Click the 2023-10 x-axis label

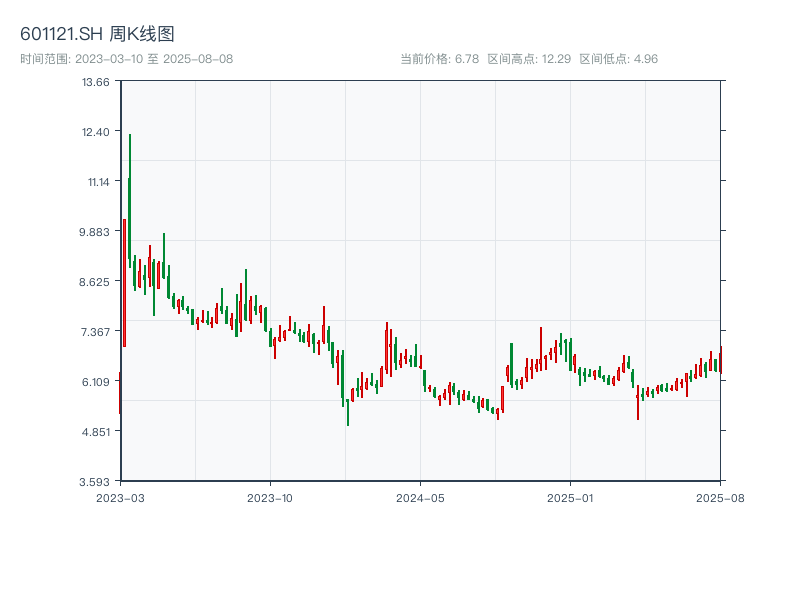270,495
